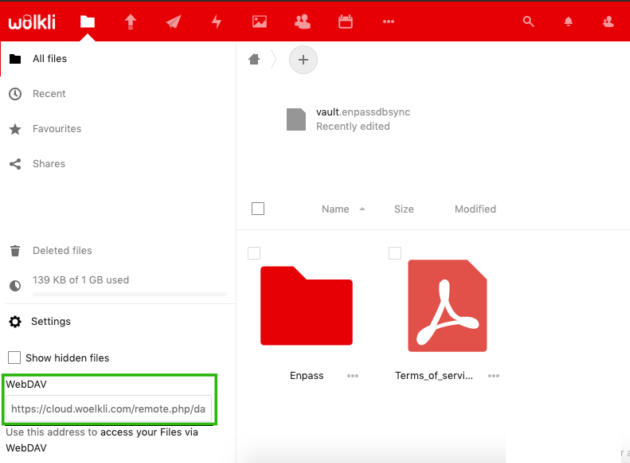Toggle the Settings section in sidebar

[51, 321]
